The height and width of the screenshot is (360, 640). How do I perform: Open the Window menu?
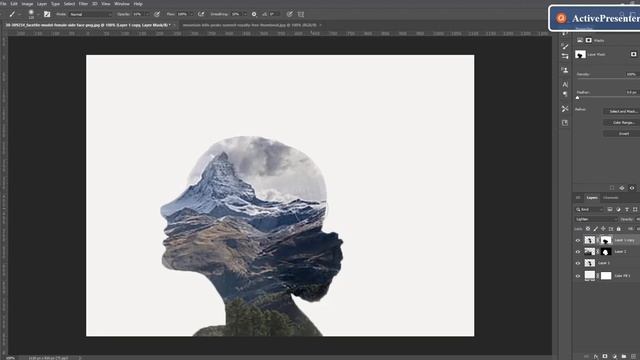[122, 4]
